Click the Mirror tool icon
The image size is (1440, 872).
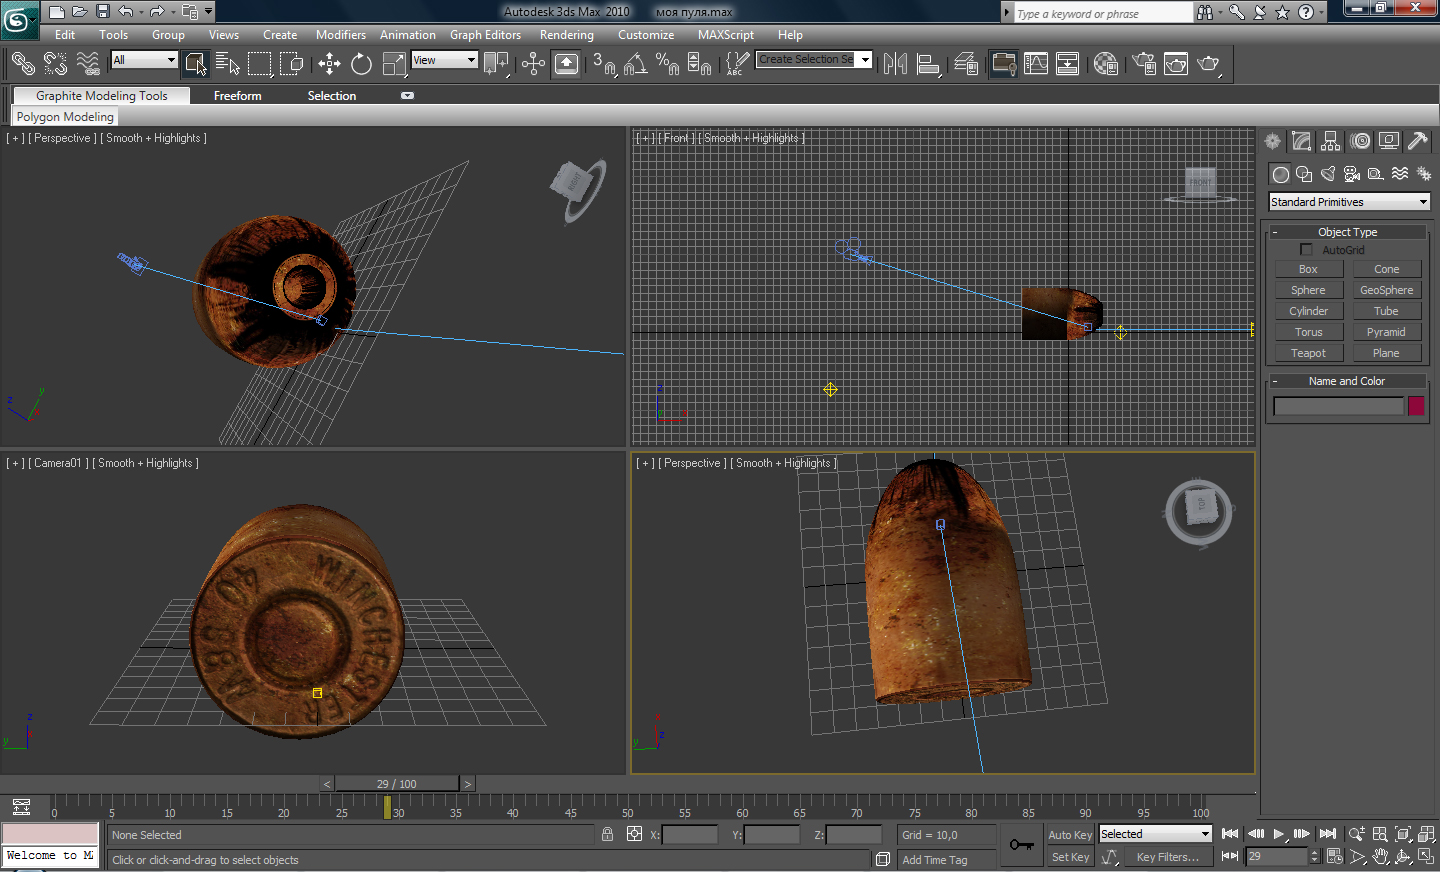895,64
